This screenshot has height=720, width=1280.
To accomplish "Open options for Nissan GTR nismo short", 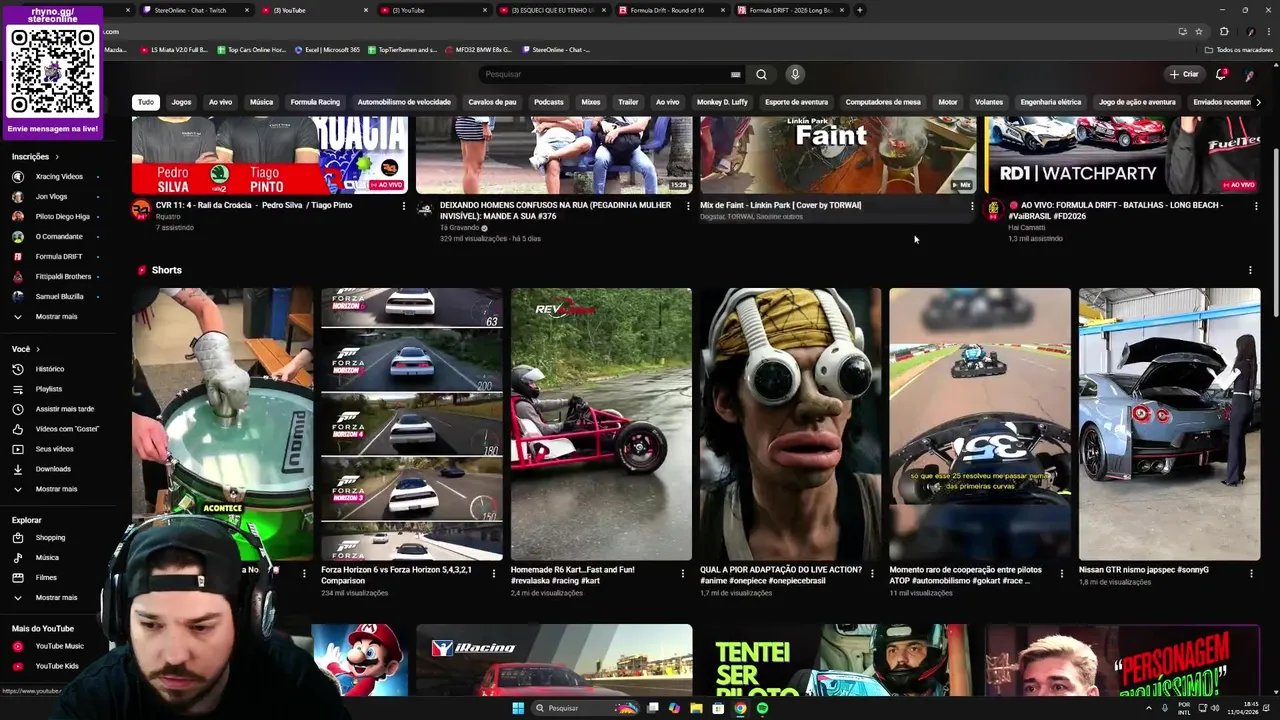I will (x=1251, y=573).
